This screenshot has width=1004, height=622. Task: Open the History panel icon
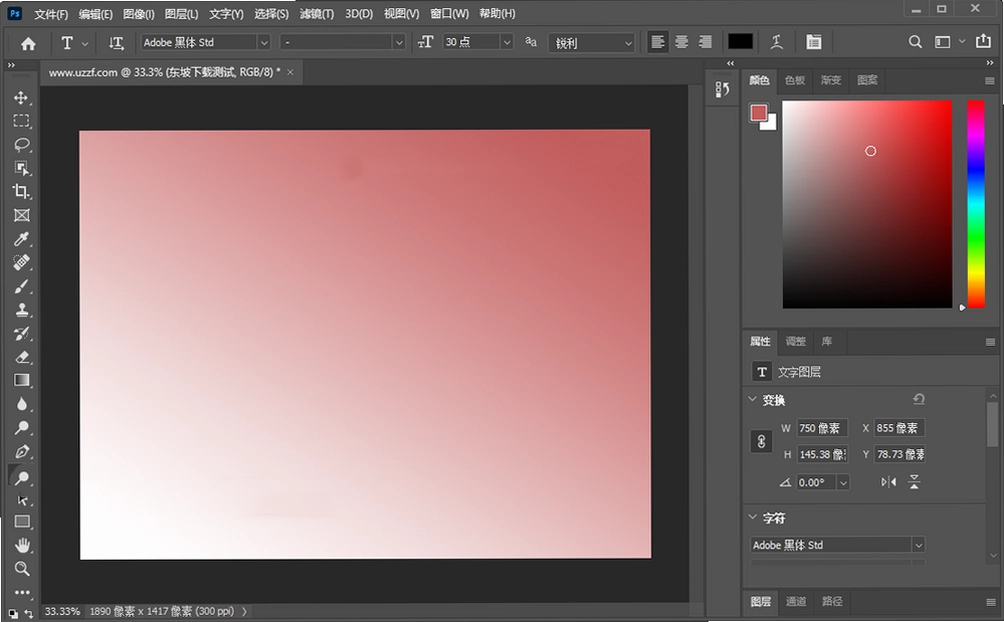coord(722,89)
